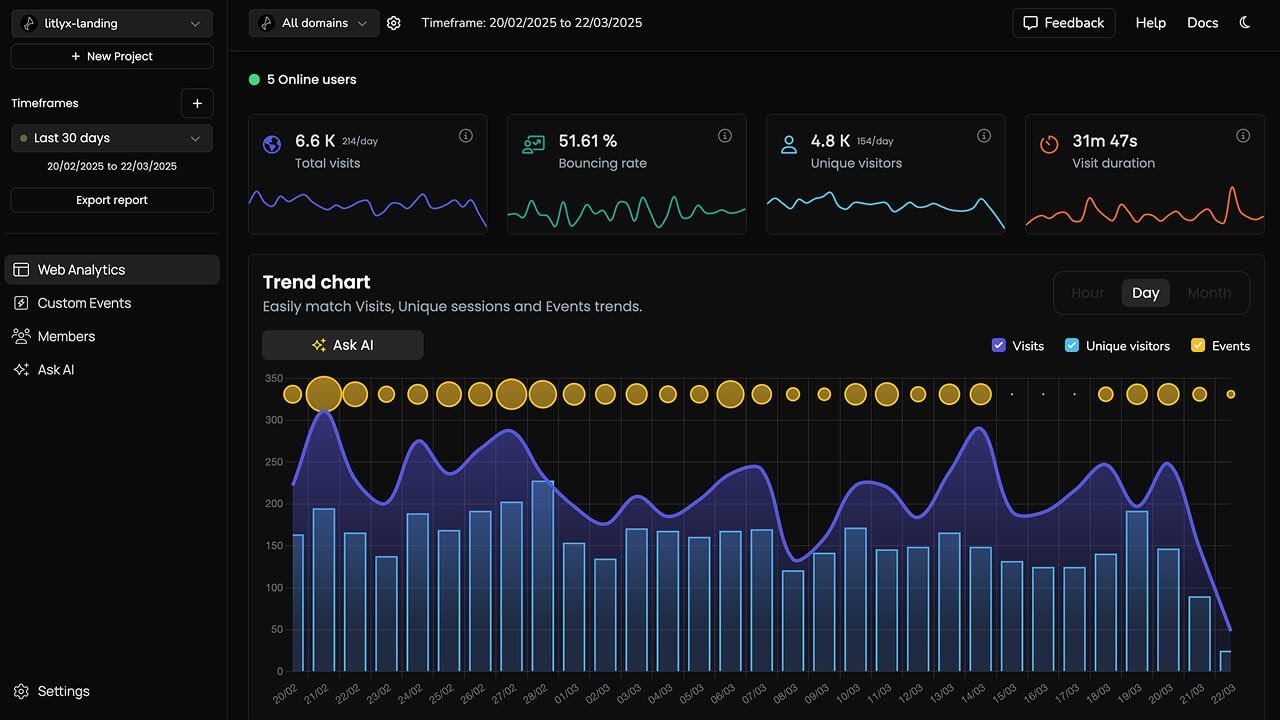Open the litlyx-landing project dropdown
1280x720 pixels.
[x=112, y=23]
